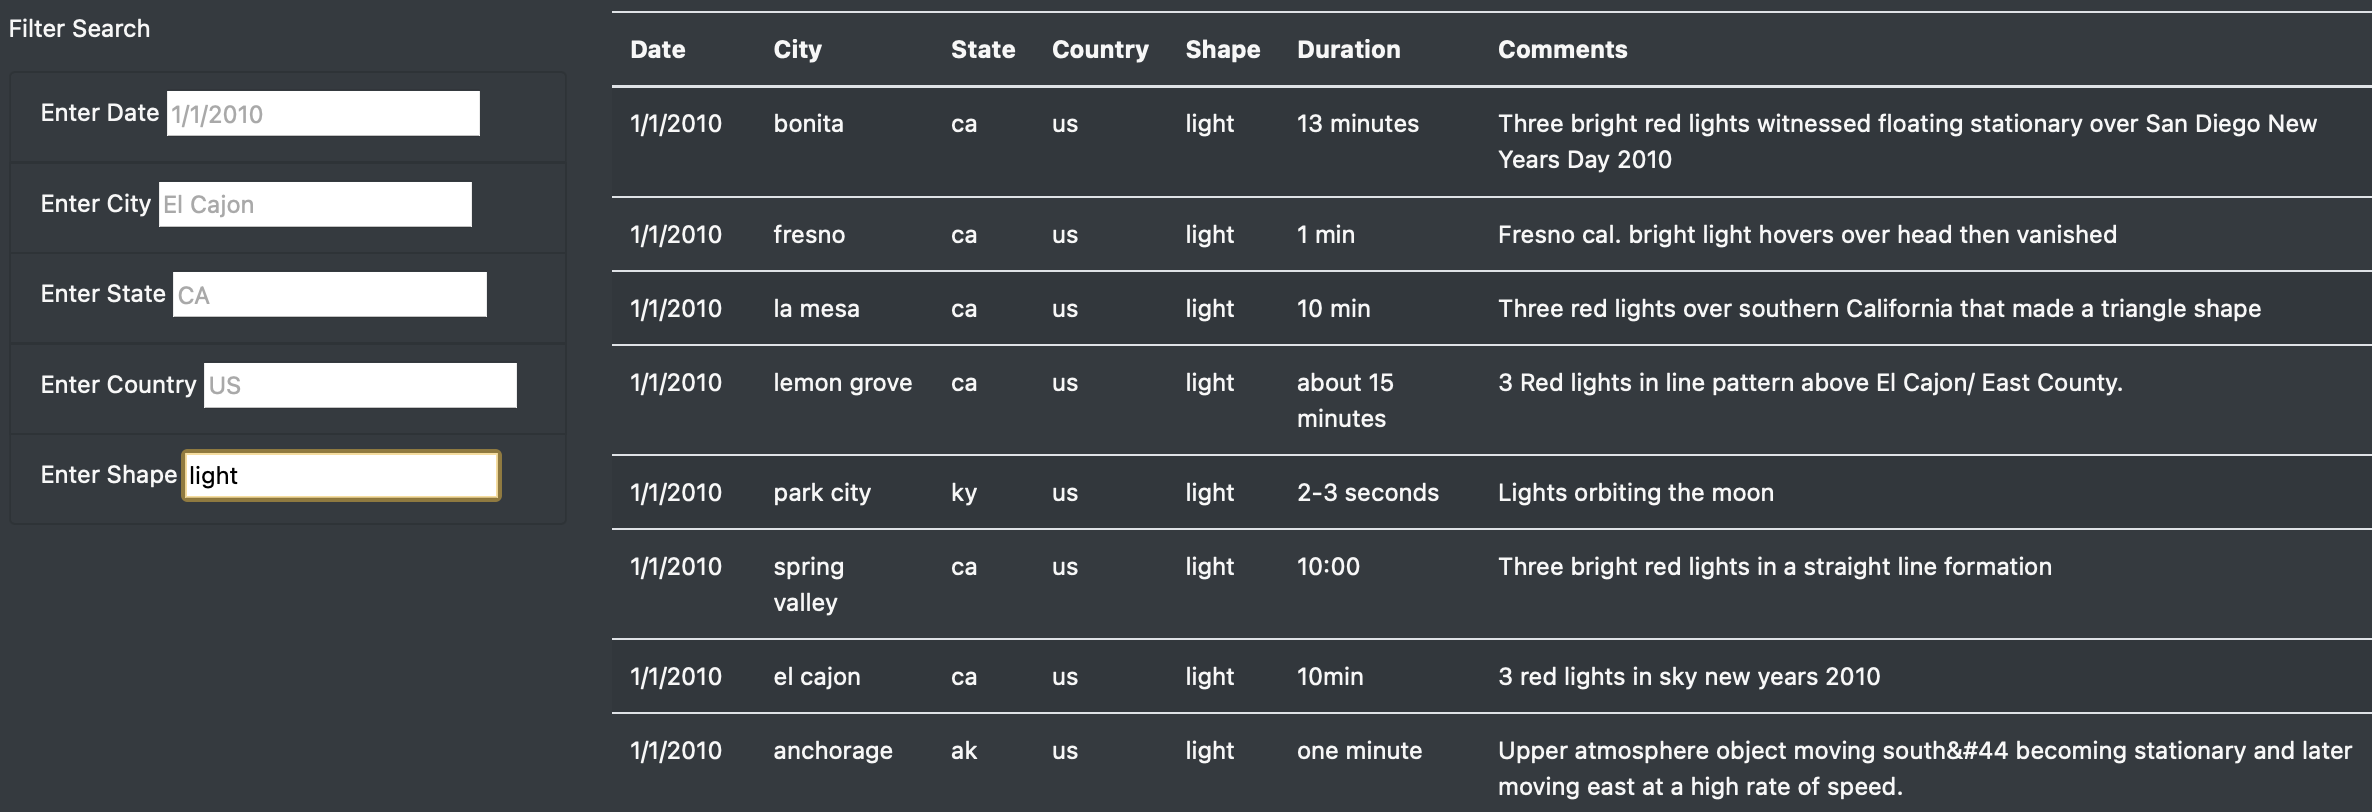The height and width of the screenshot is (812, 2372).
Task: Click the Date column header
Action: 657,48
